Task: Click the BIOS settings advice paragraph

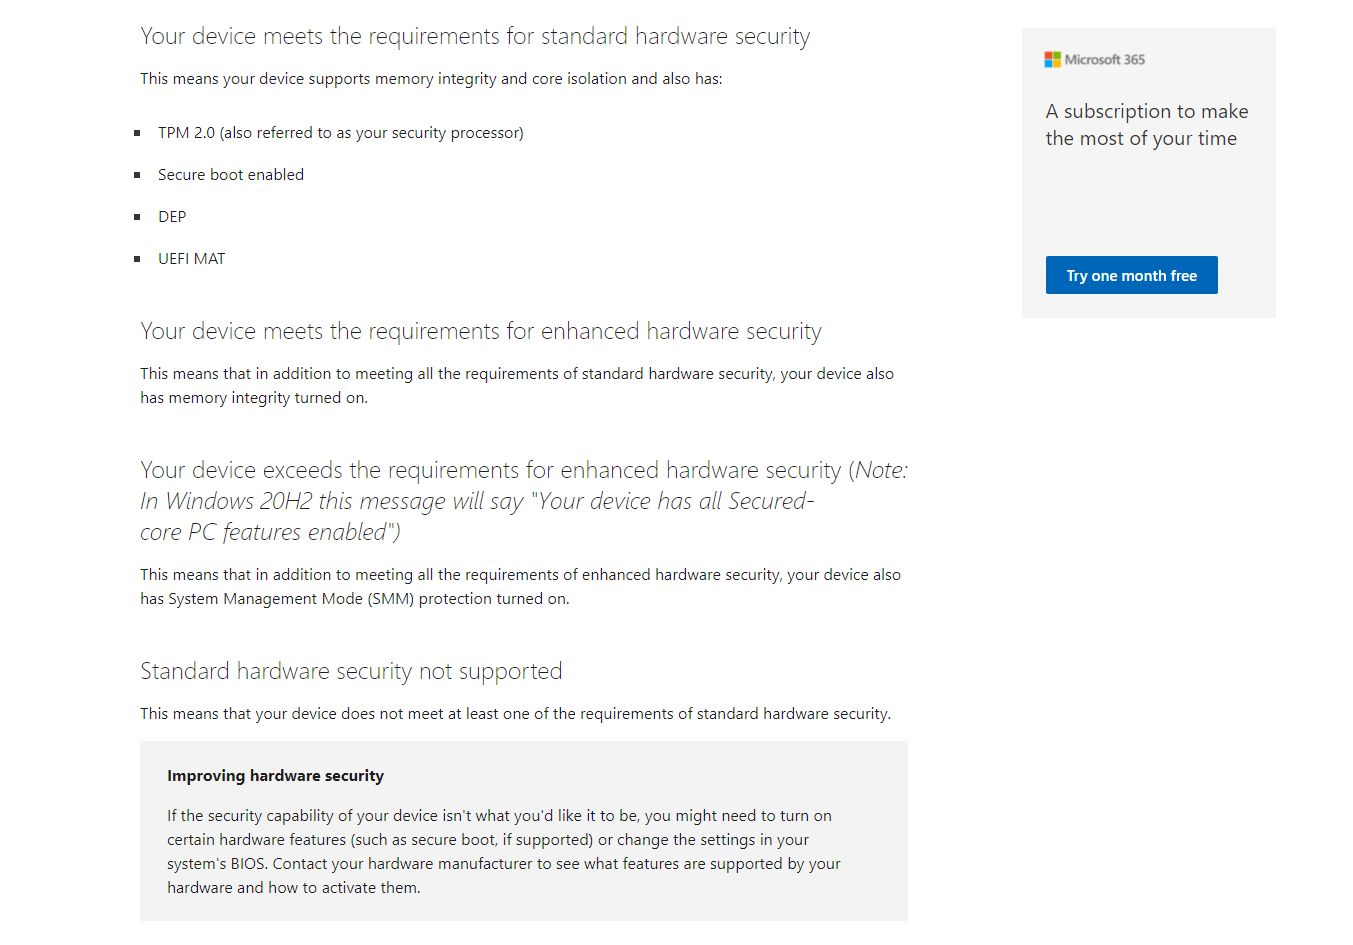Action: (503, 852)
